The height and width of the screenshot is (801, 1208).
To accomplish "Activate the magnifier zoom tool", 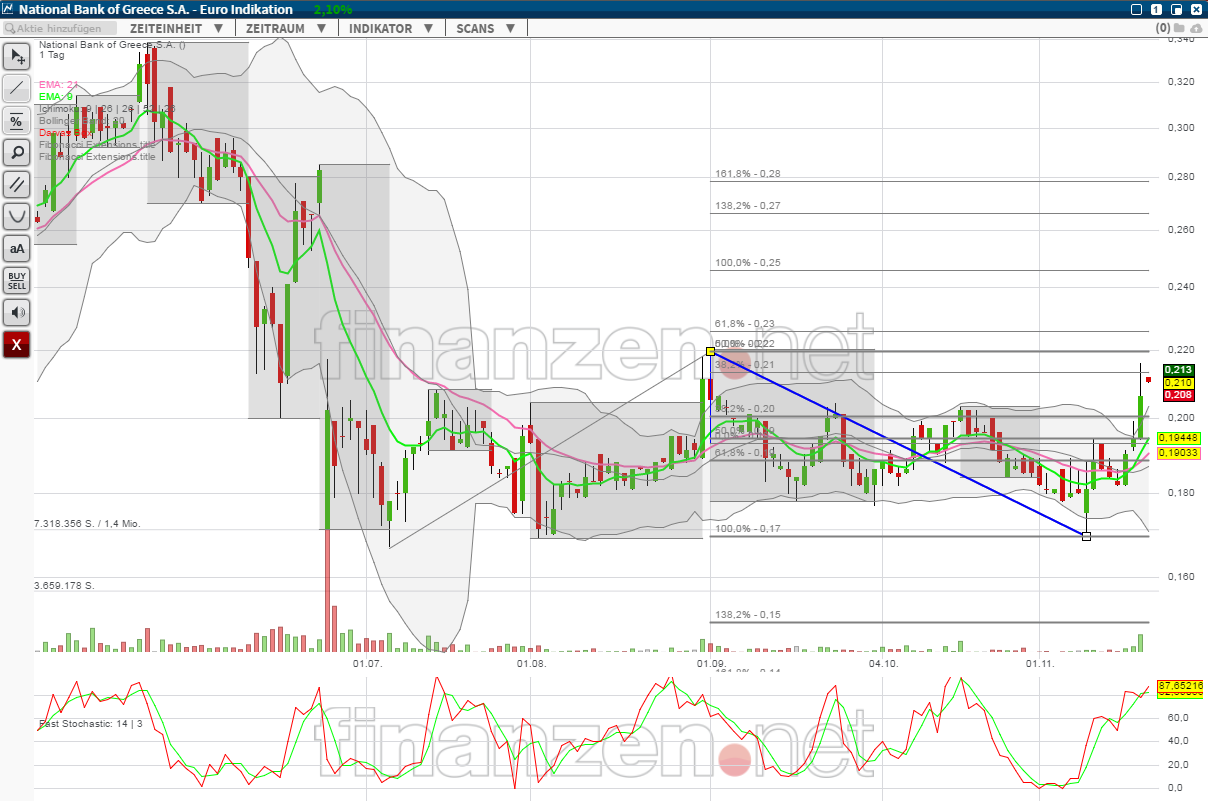I will coord(17,153).
